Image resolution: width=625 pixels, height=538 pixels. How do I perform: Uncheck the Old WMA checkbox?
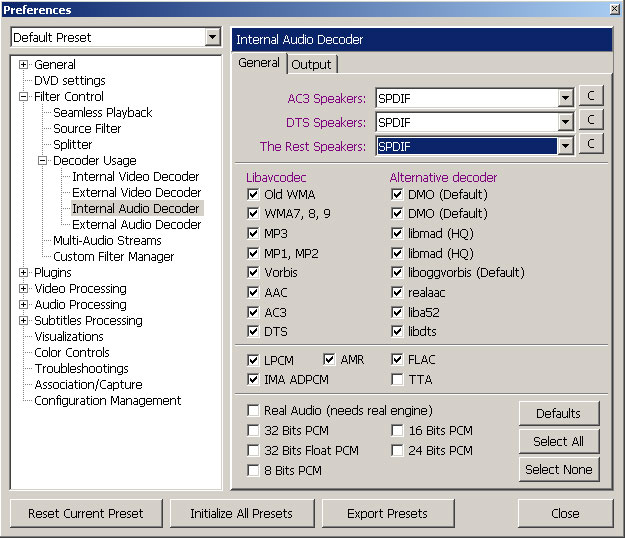tap(253, 194)
